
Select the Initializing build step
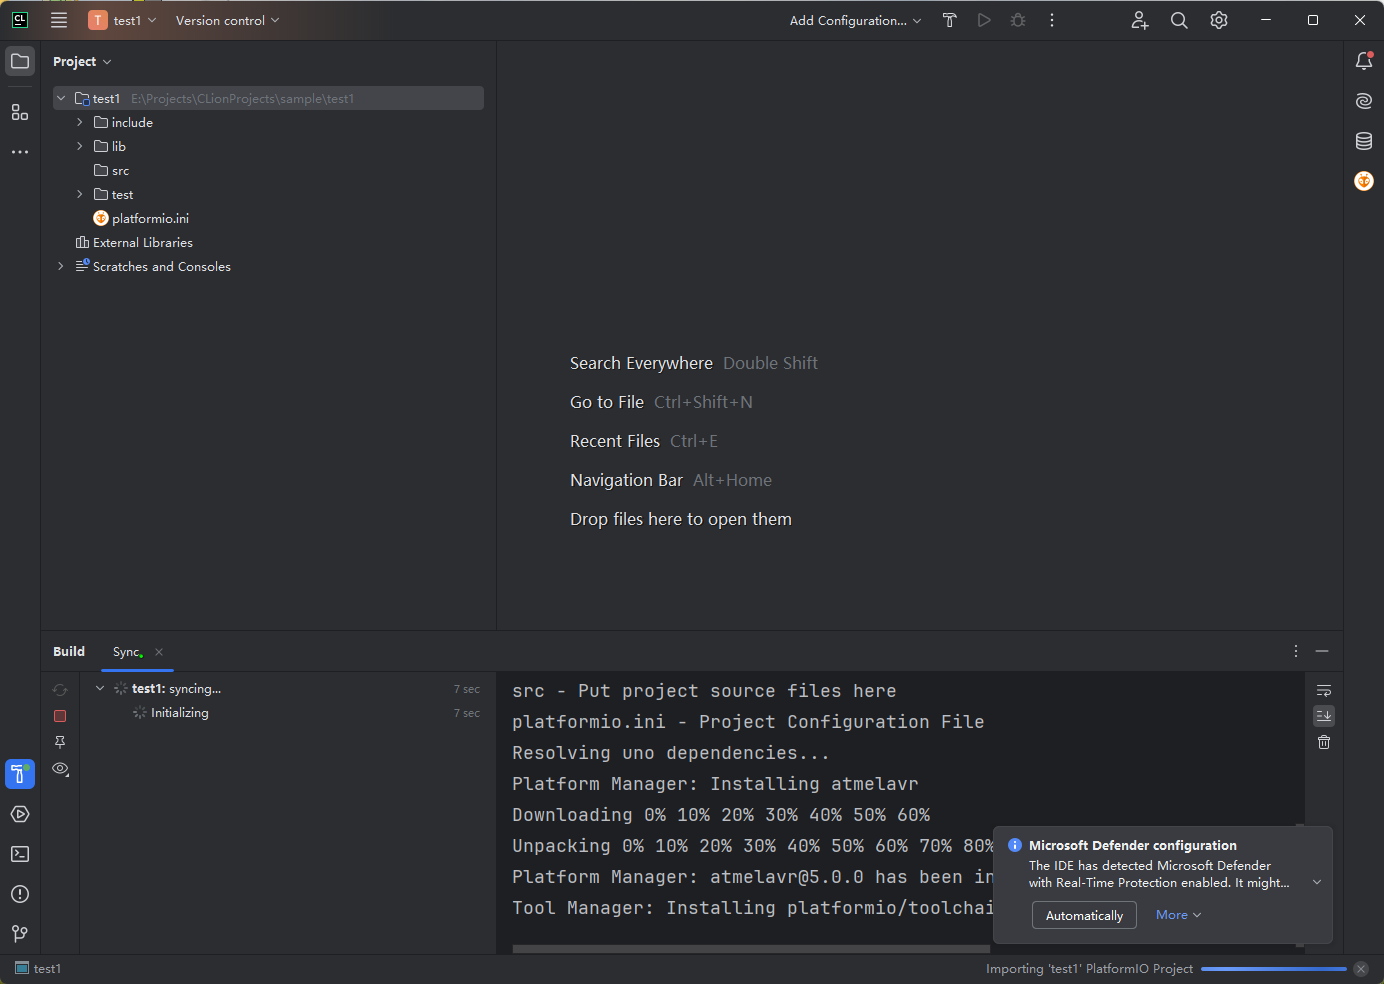(179, 713)
